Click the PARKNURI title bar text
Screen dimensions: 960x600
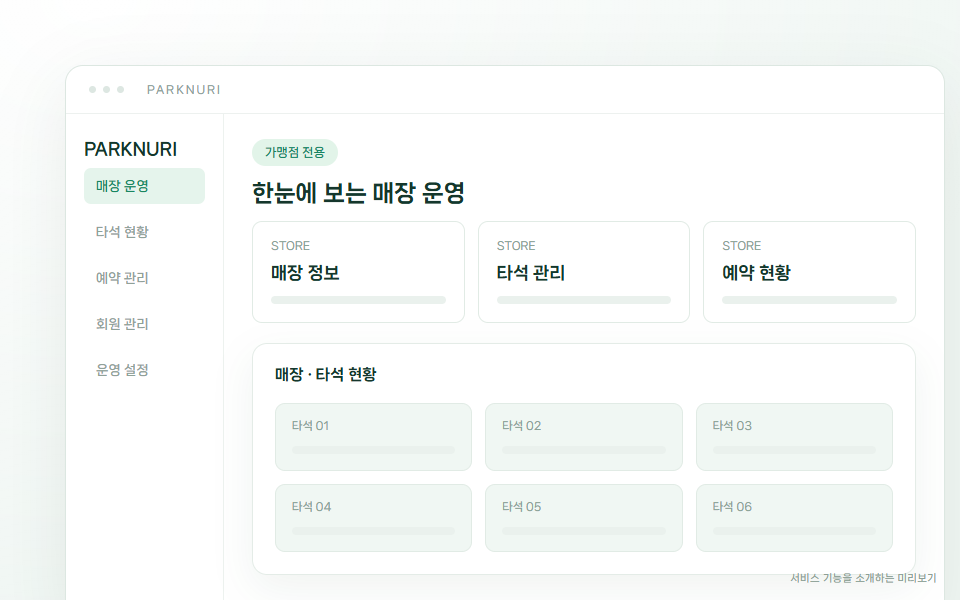[184, 90]
